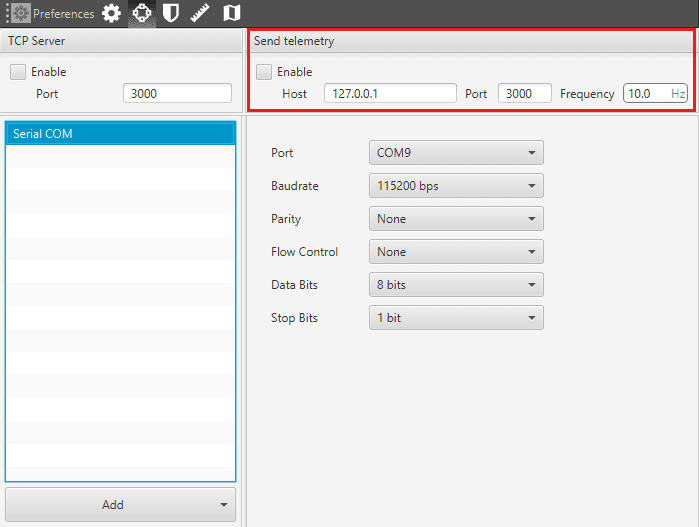This screenshot has height=527, width=699.
Task: Click the TCP Server section header
Action: coord(120,41)
